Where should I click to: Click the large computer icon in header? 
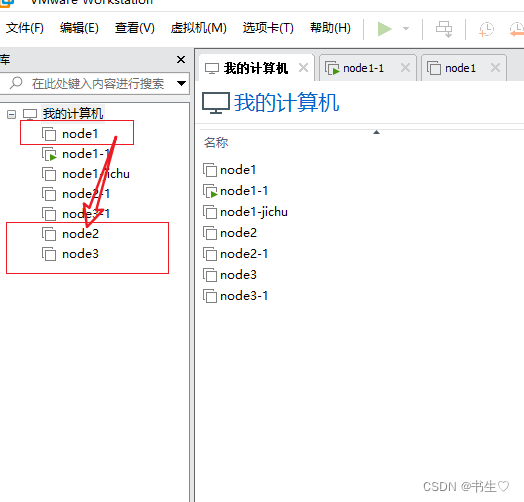point(216,103)
